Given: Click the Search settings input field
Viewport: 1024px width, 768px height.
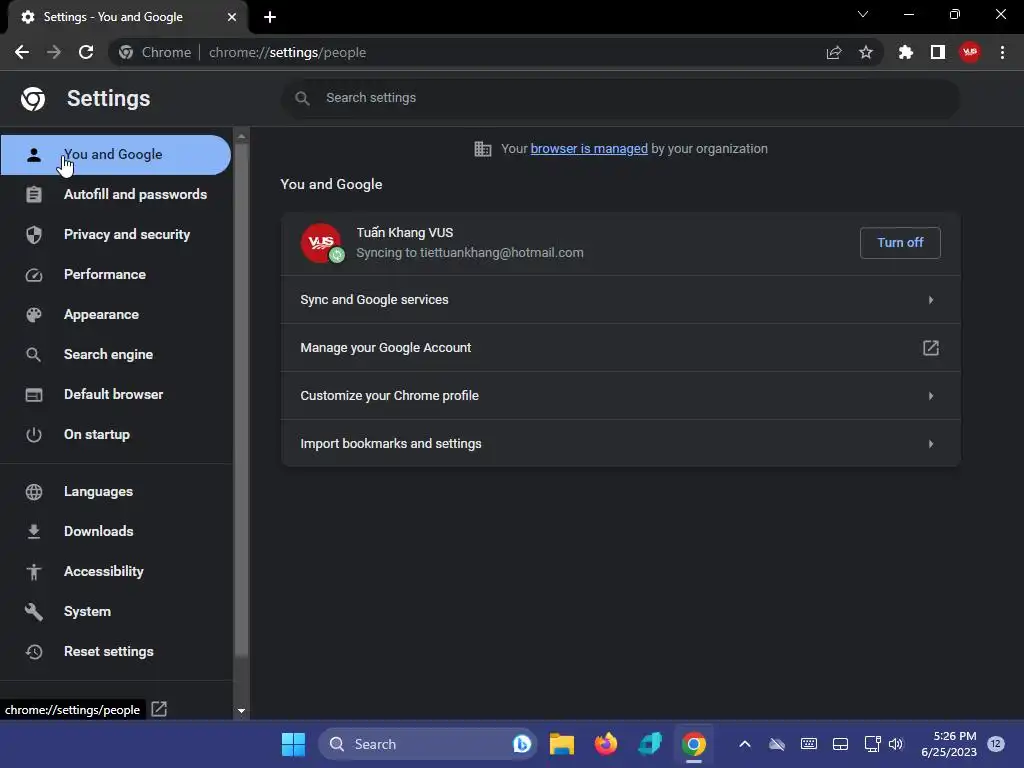Looking at the screenshot, I should coord(620,98).
